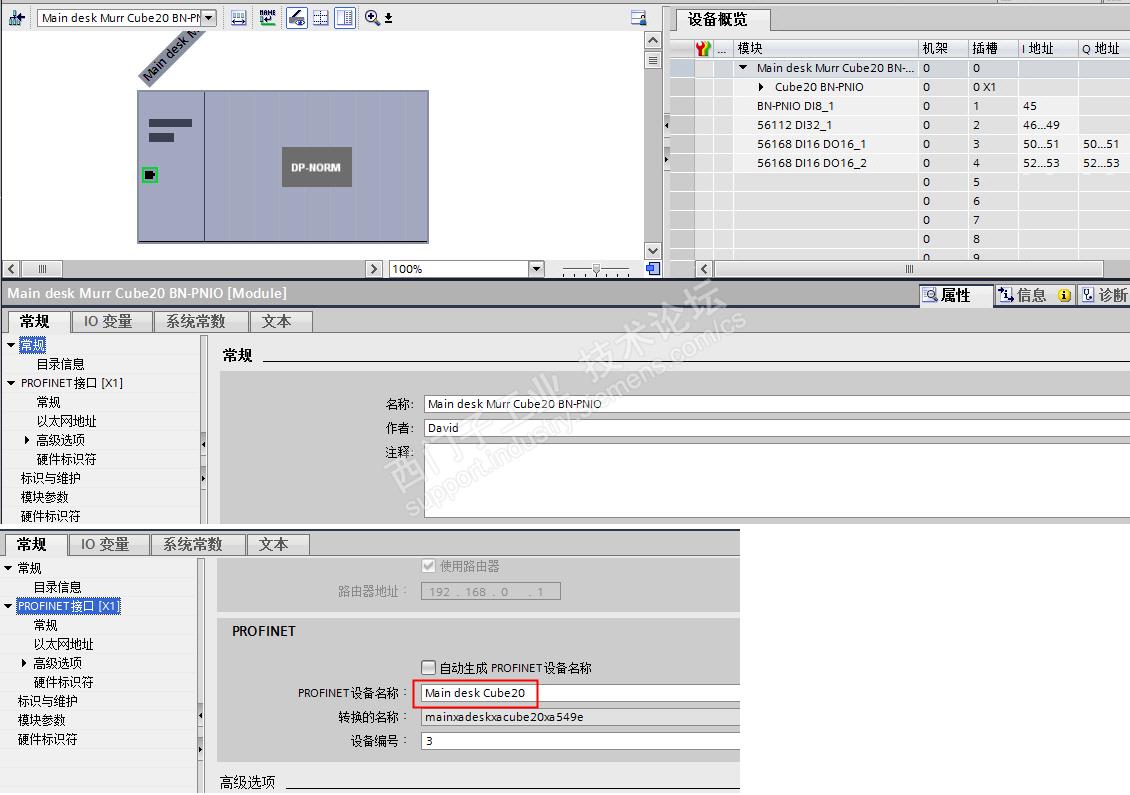Screen dimensions: 1130x795
Task: Collapse the upper 常规 tree node
Action: (x=12, y=345)
